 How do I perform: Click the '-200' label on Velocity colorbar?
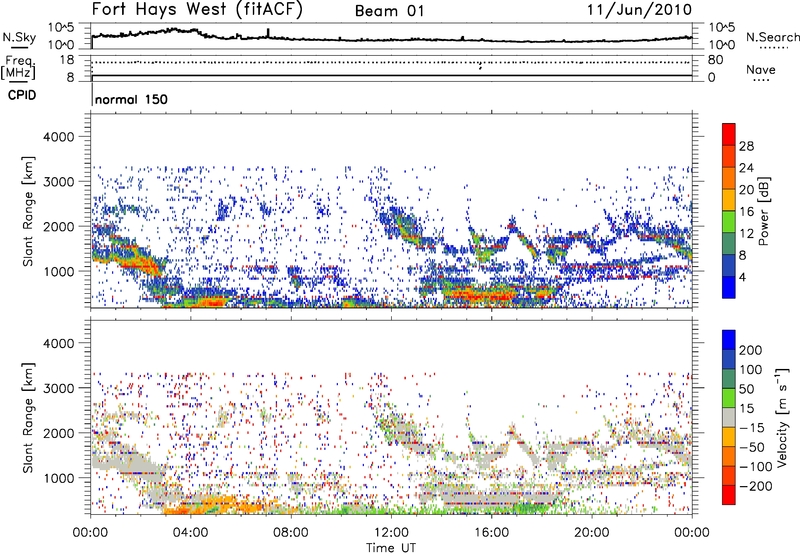point(756,486)
